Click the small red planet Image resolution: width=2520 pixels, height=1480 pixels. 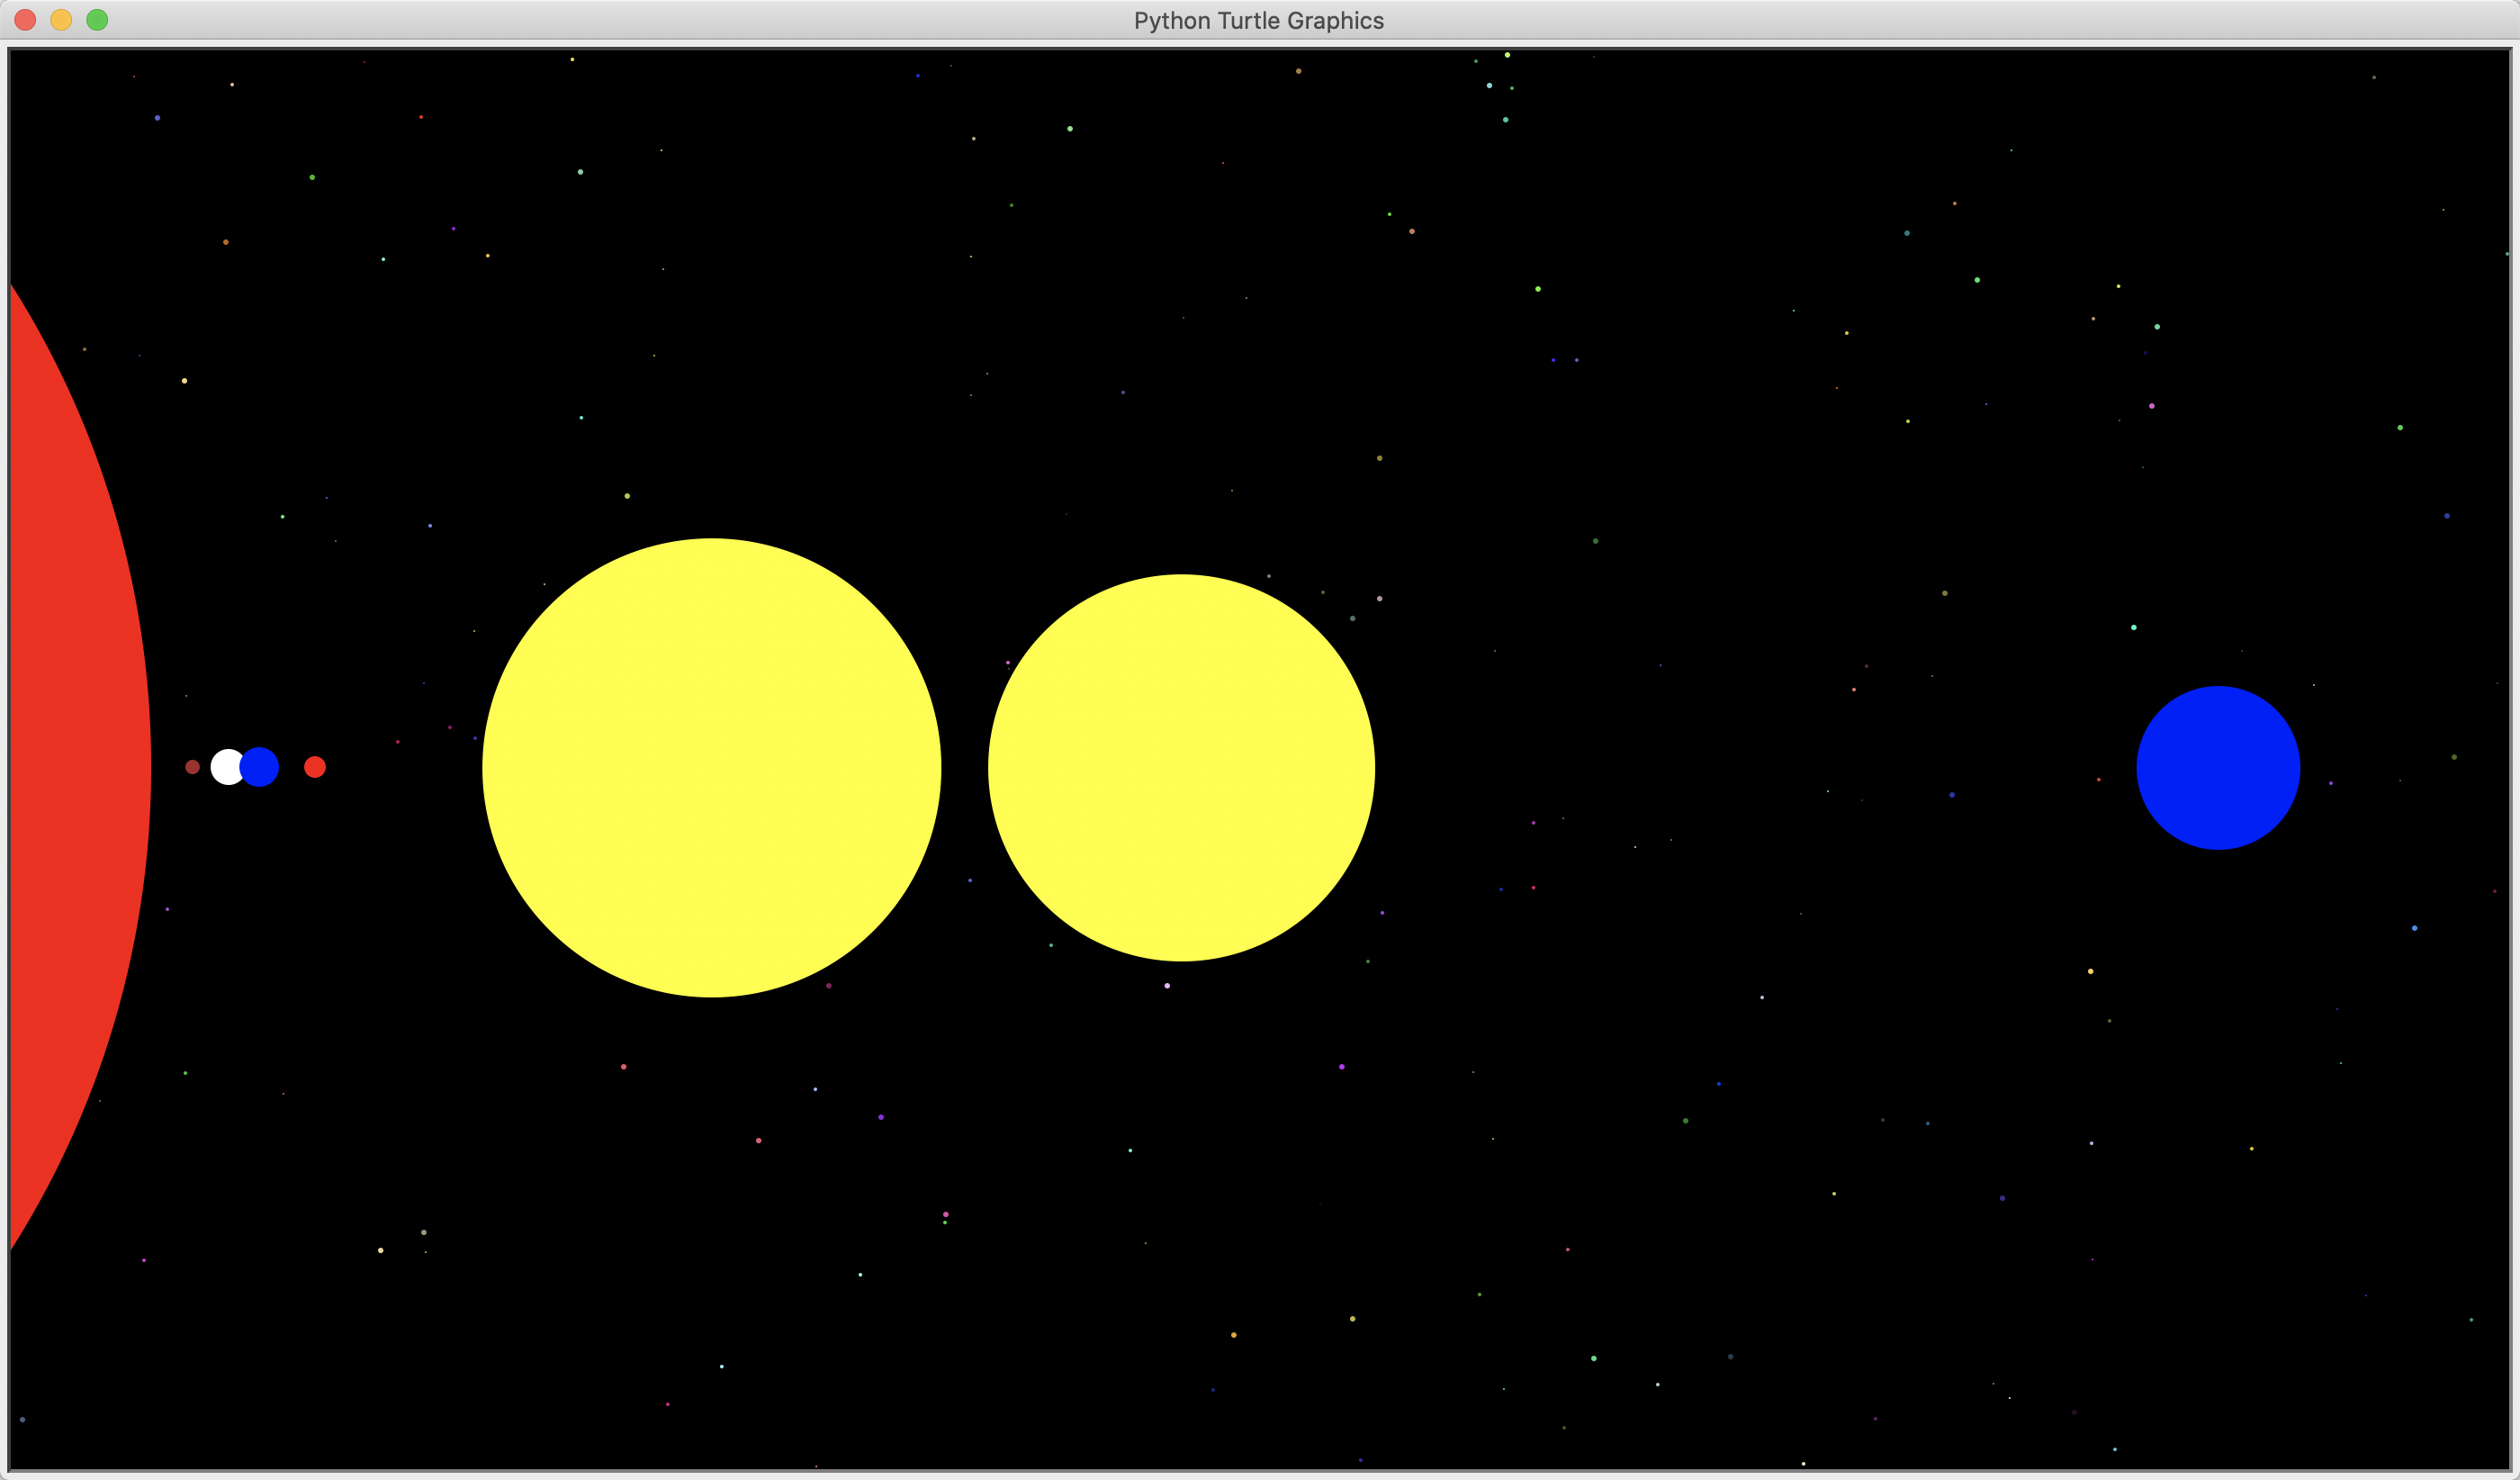click(x=315, y=767)
